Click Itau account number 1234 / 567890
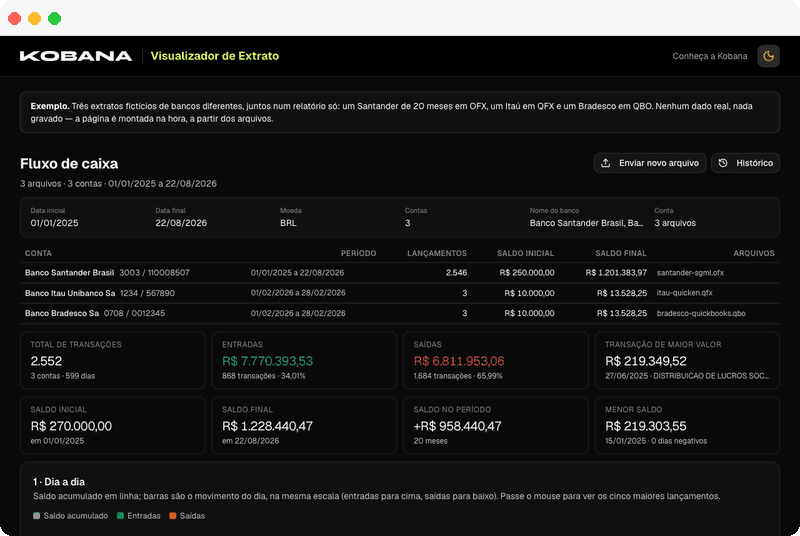Image resolution: width=800 pixels, height=536 pixels. 147,293
